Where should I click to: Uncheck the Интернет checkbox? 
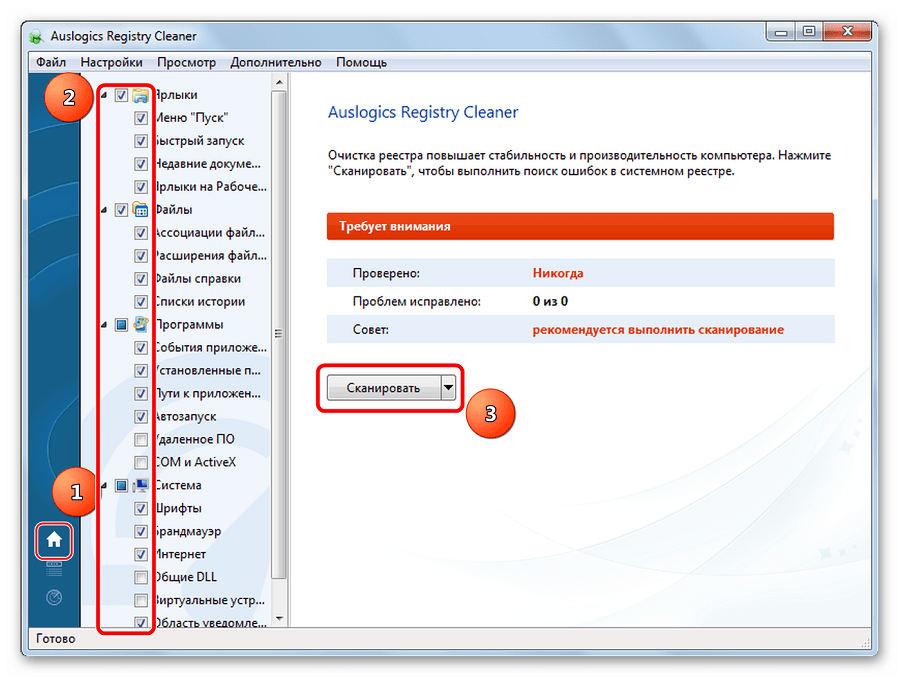tap(141, 555)
